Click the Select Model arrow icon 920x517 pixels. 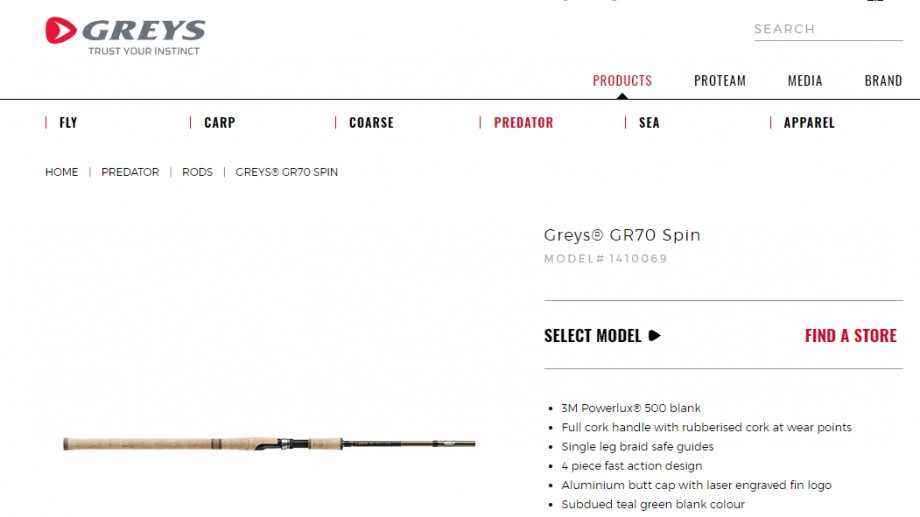pyautogui.click(x=654, y=336)
